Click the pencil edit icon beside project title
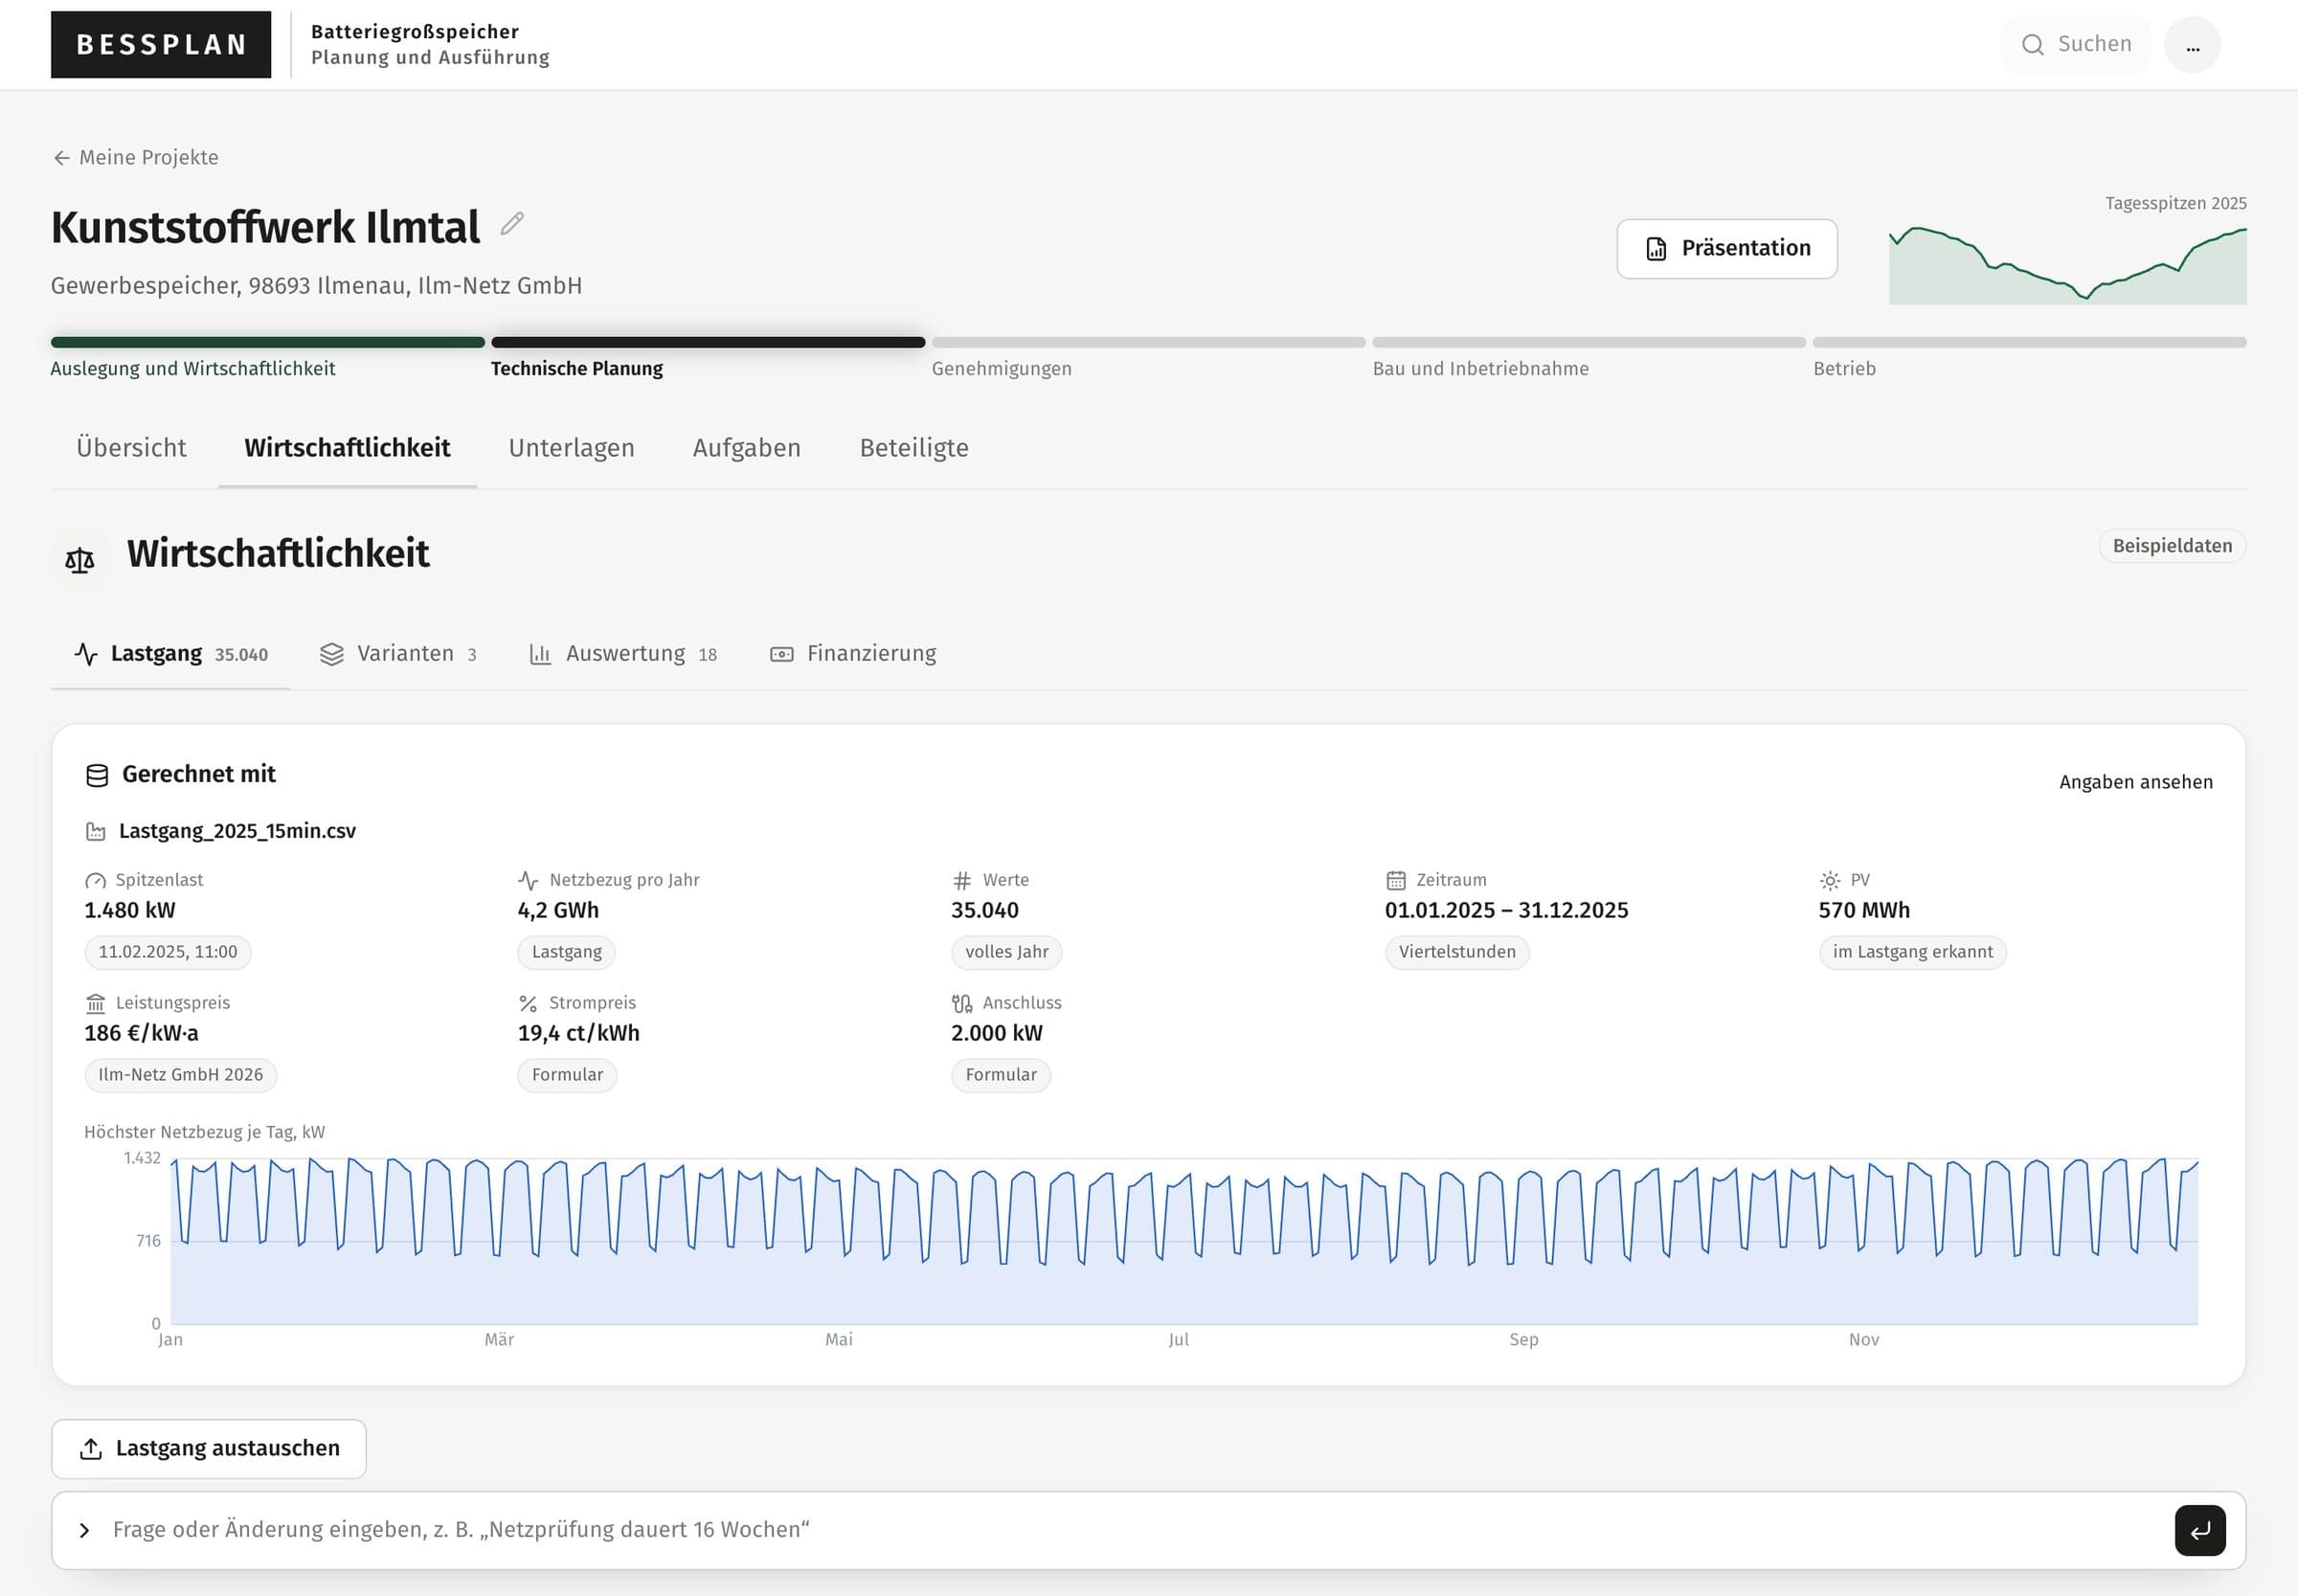 point(512,223)
